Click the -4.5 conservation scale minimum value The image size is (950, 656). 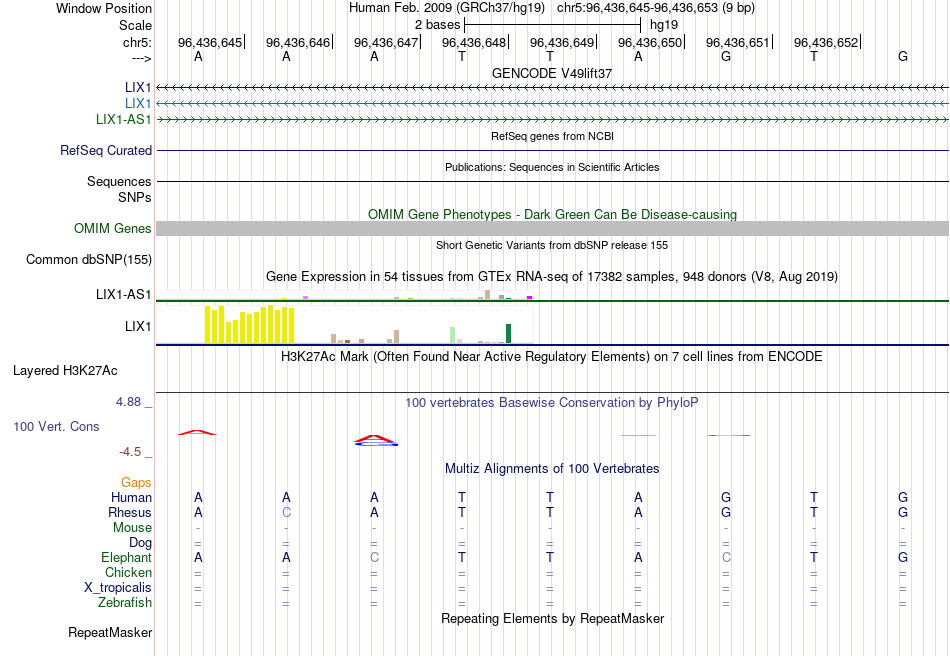130,452
